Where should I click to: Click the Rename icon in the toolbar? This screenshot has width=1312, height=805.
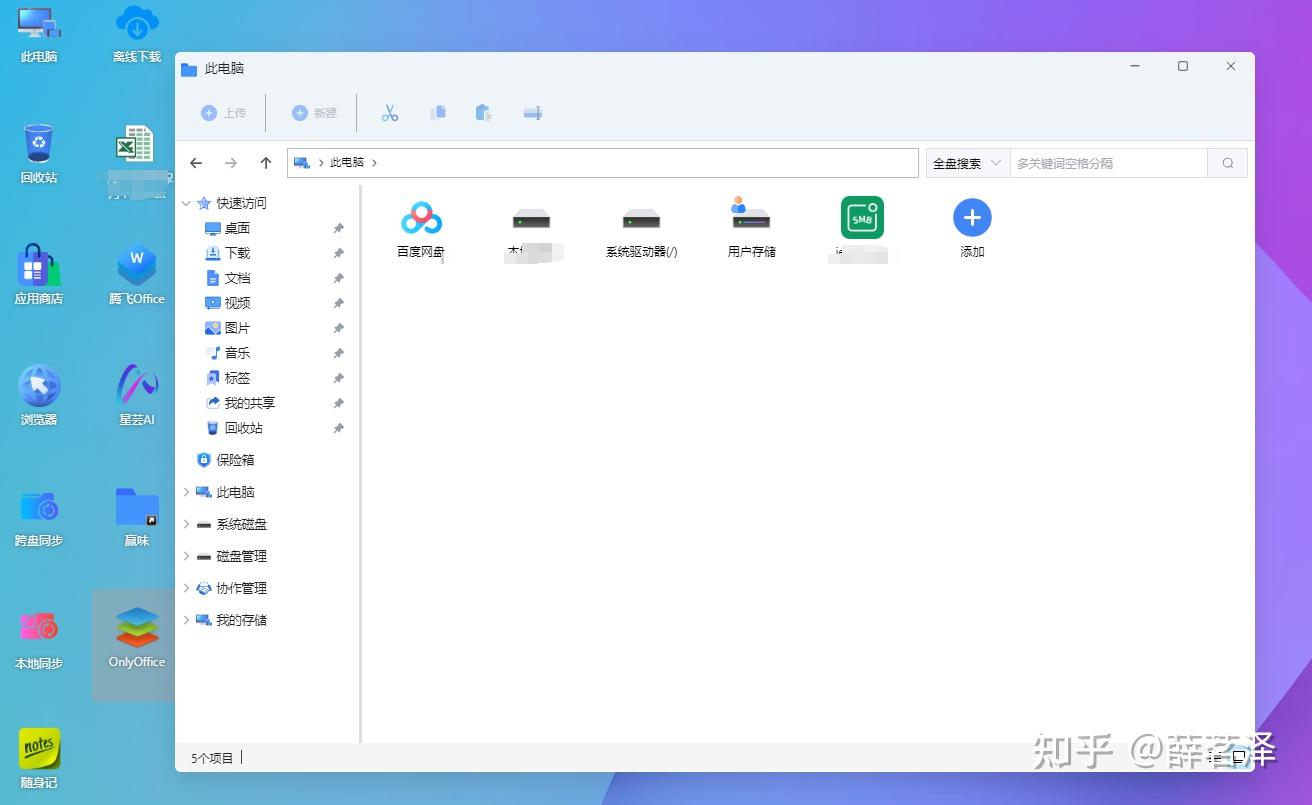click(x=532, y=112)
